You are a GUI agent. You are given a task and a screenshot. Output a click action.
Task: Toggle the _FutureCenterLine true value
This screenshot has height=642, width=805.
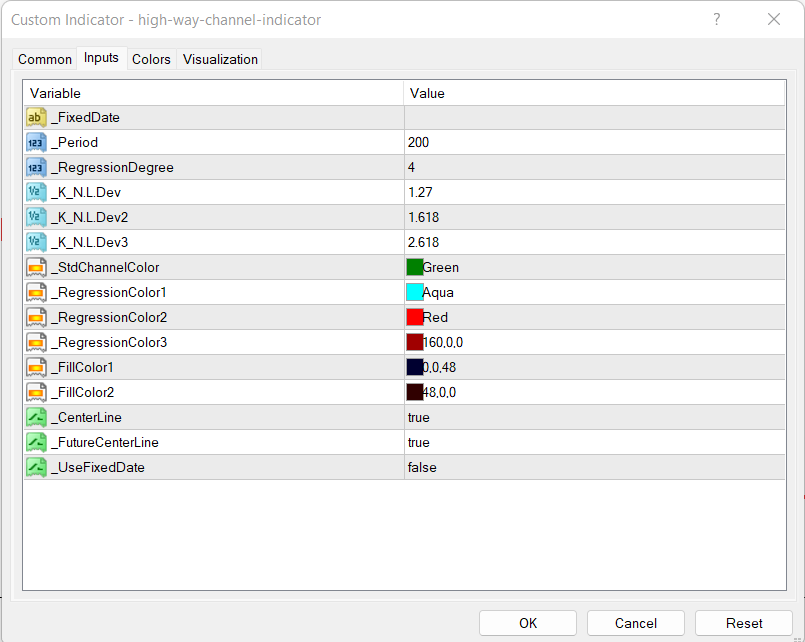pyautogui.click(x=418, y=443)
